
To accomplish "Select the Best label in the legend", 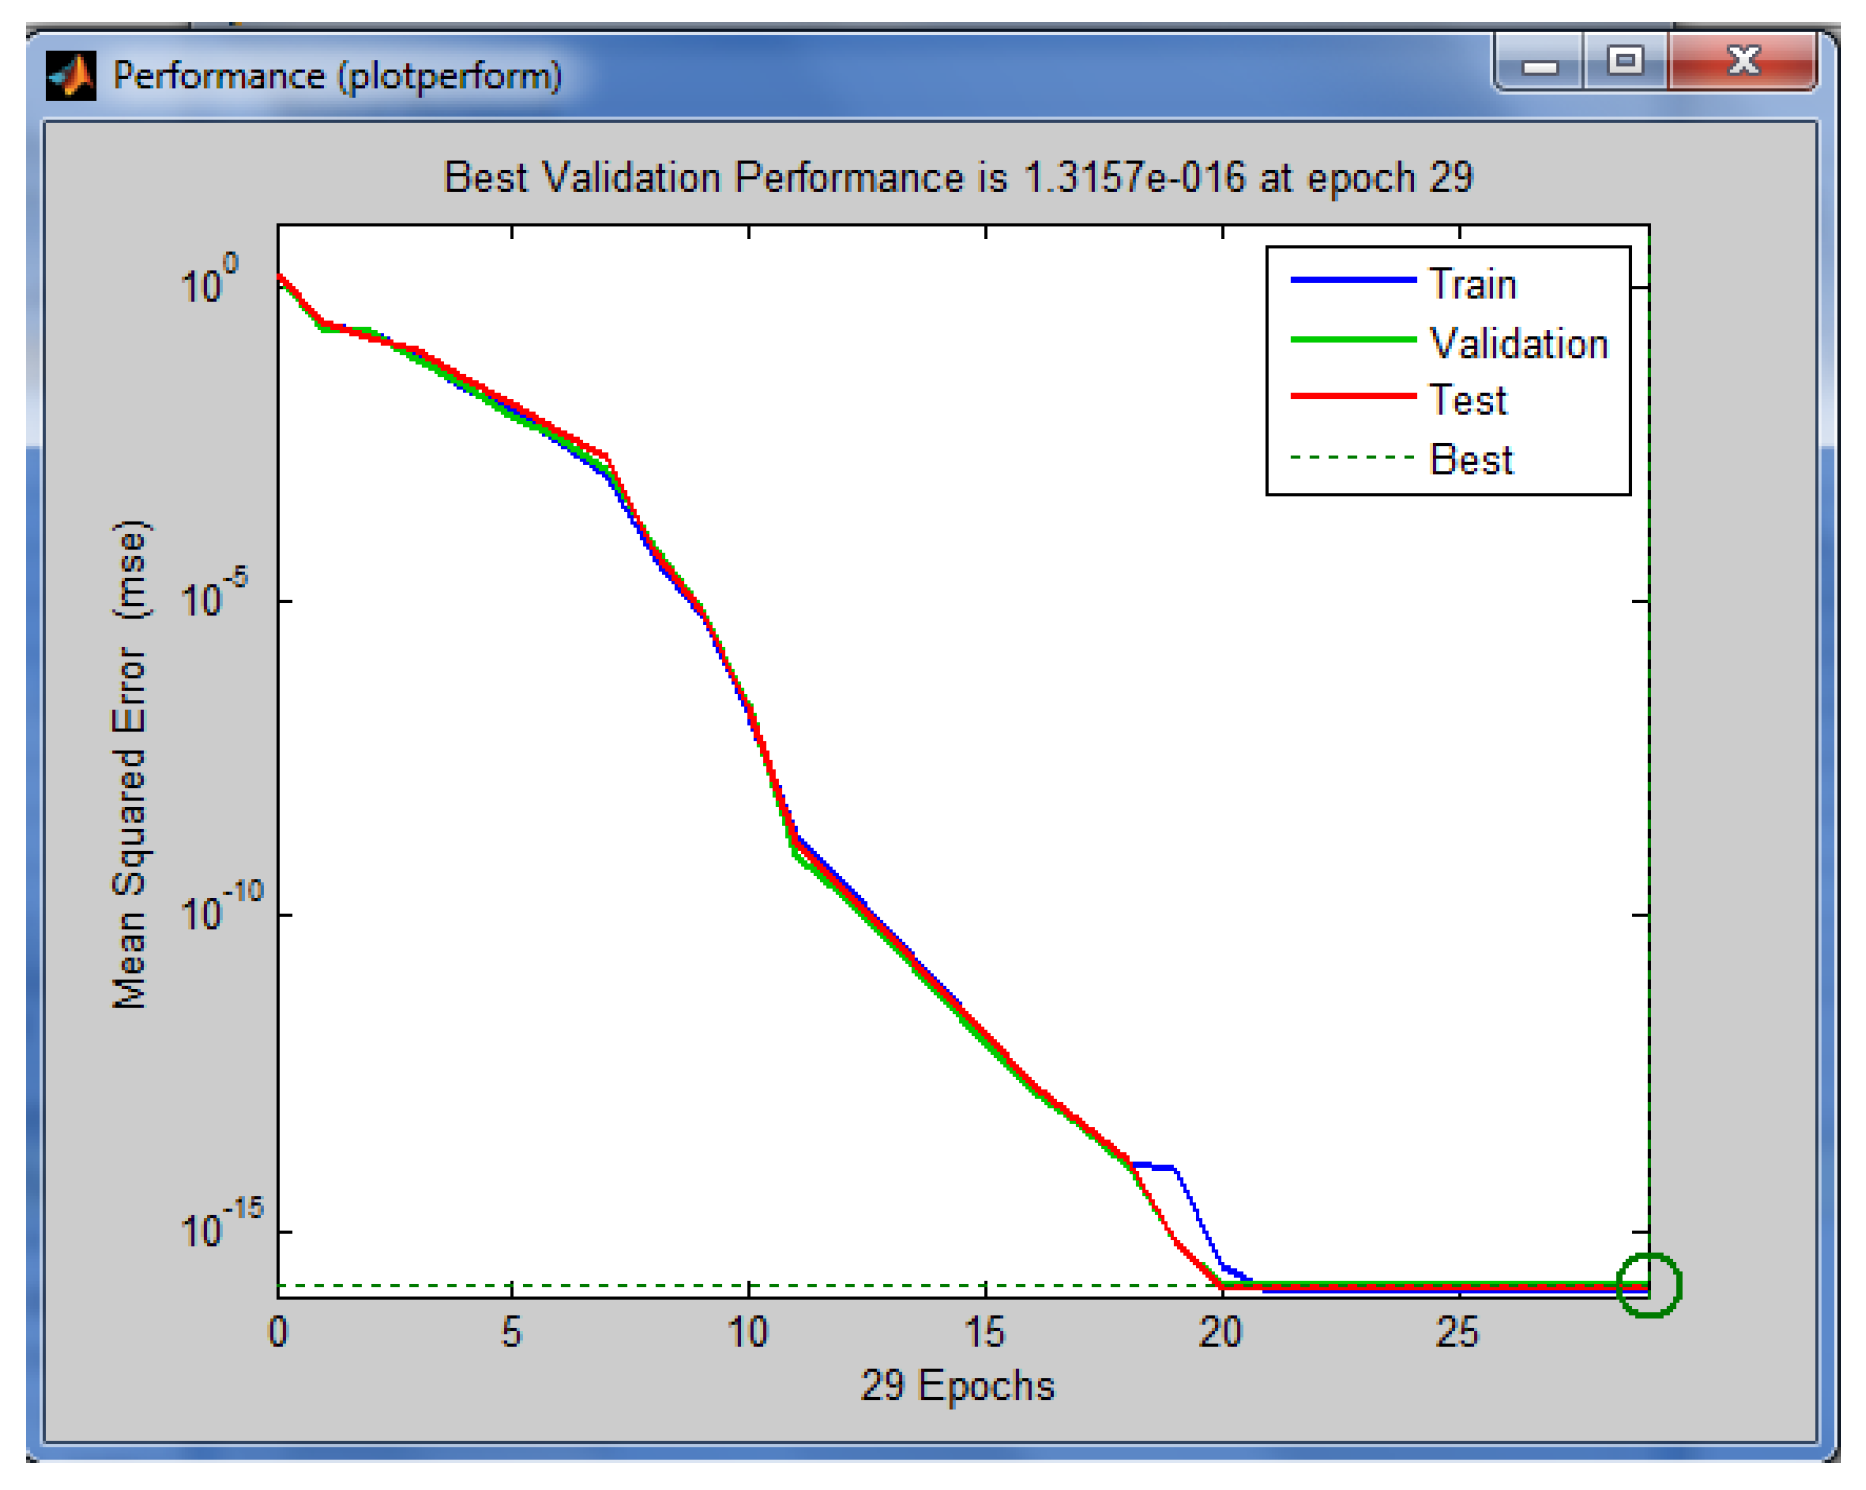I will [x=1471, y=459].
